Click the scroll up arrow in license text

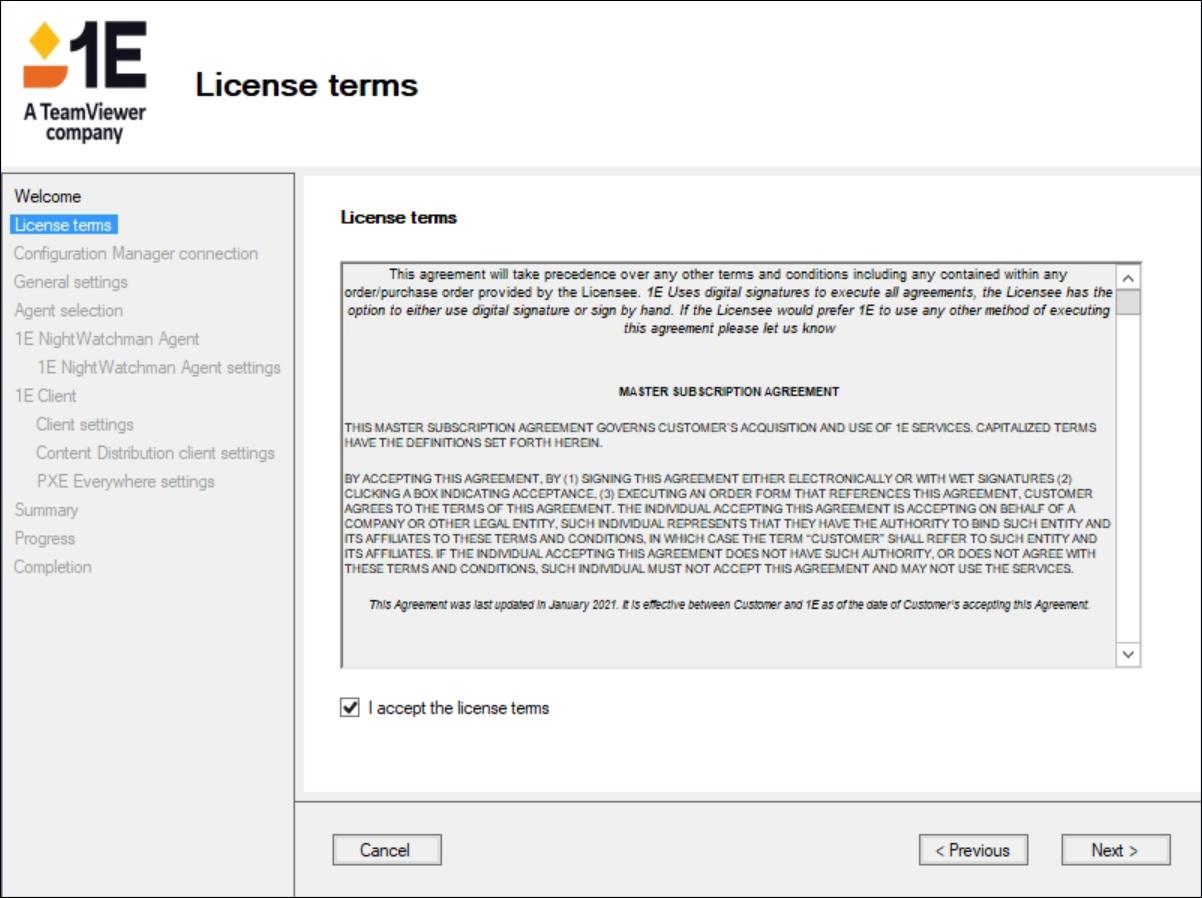(1128, 277)
